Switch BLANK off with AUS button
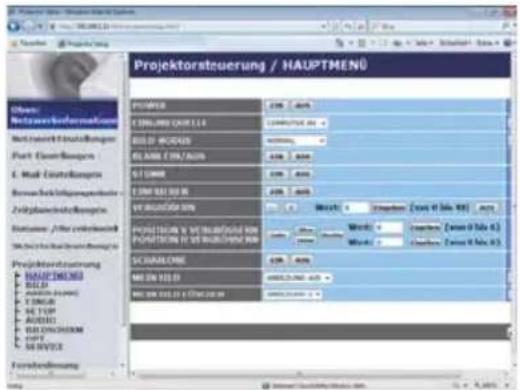520x390 pixels. [302, 156]
